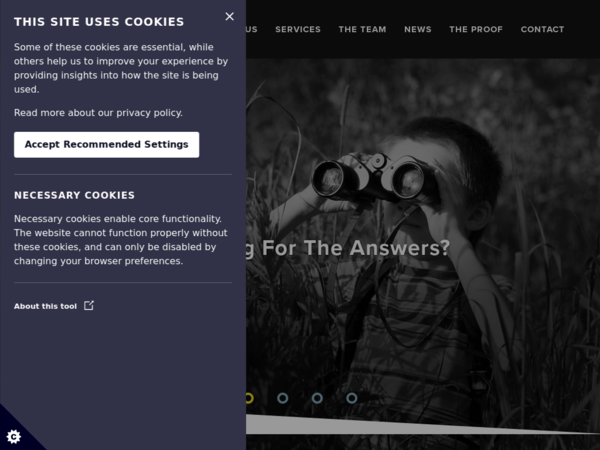Switch to the third carousel slide dot

coord(317,398)
